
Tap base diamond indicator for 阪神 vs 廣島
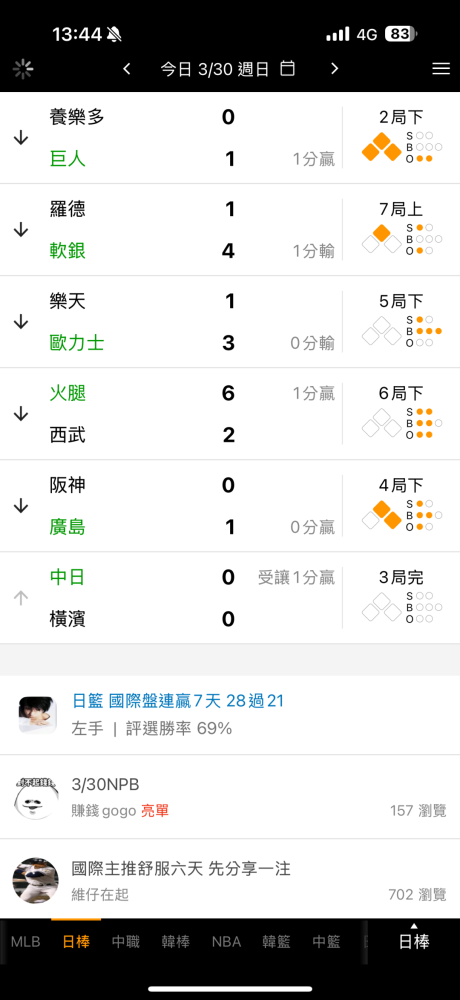pos(382,515)
